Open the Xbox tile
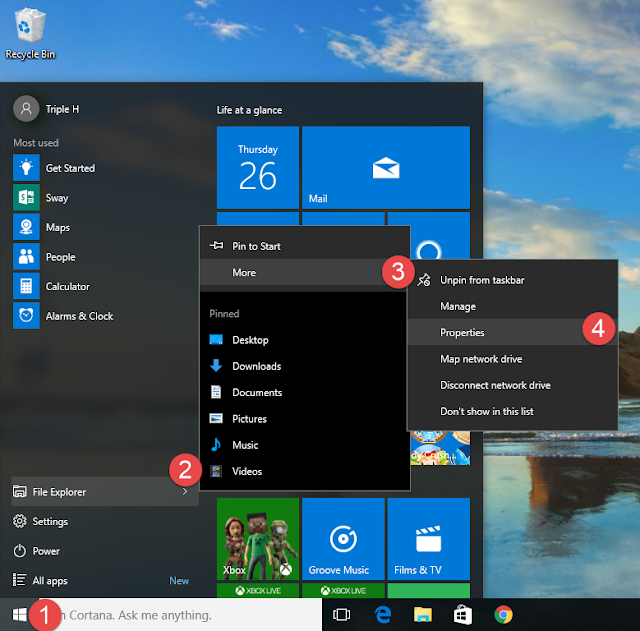Viewport: 640px width, 631px height. click(258, 539)
